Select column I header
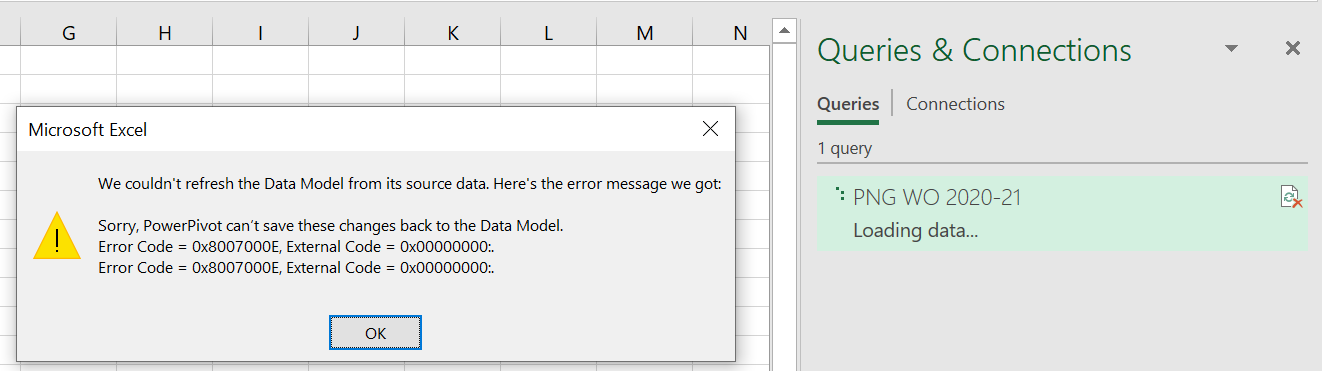 [261, 33]
